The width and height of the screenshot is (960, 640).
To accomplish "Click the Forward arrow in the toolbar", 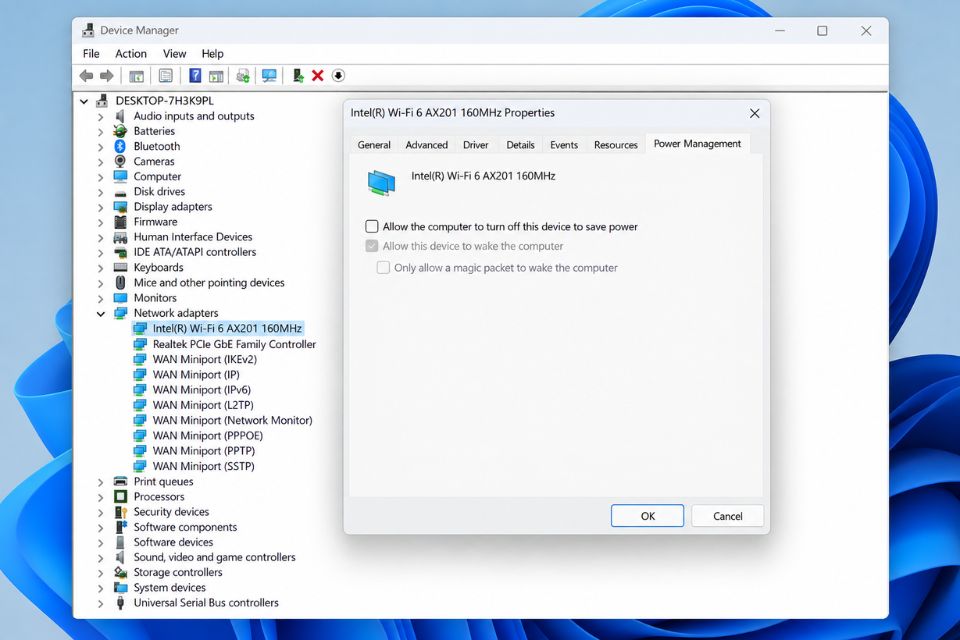I will pyautogui.click(x=107, y=76).
